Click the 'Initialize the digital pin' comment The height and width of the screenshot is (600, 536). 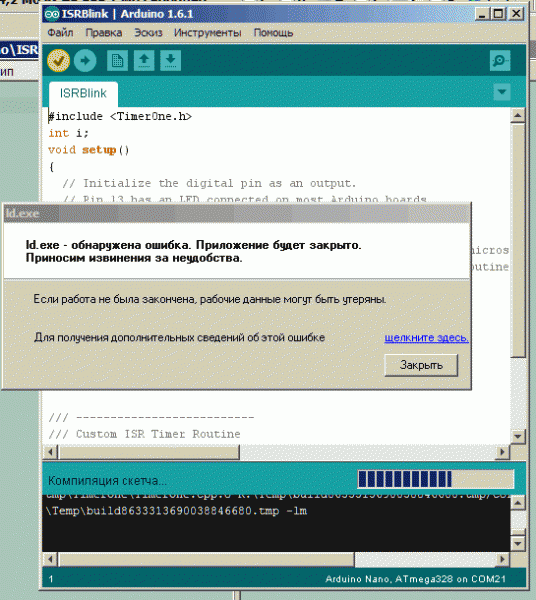(x=209, y=184)
